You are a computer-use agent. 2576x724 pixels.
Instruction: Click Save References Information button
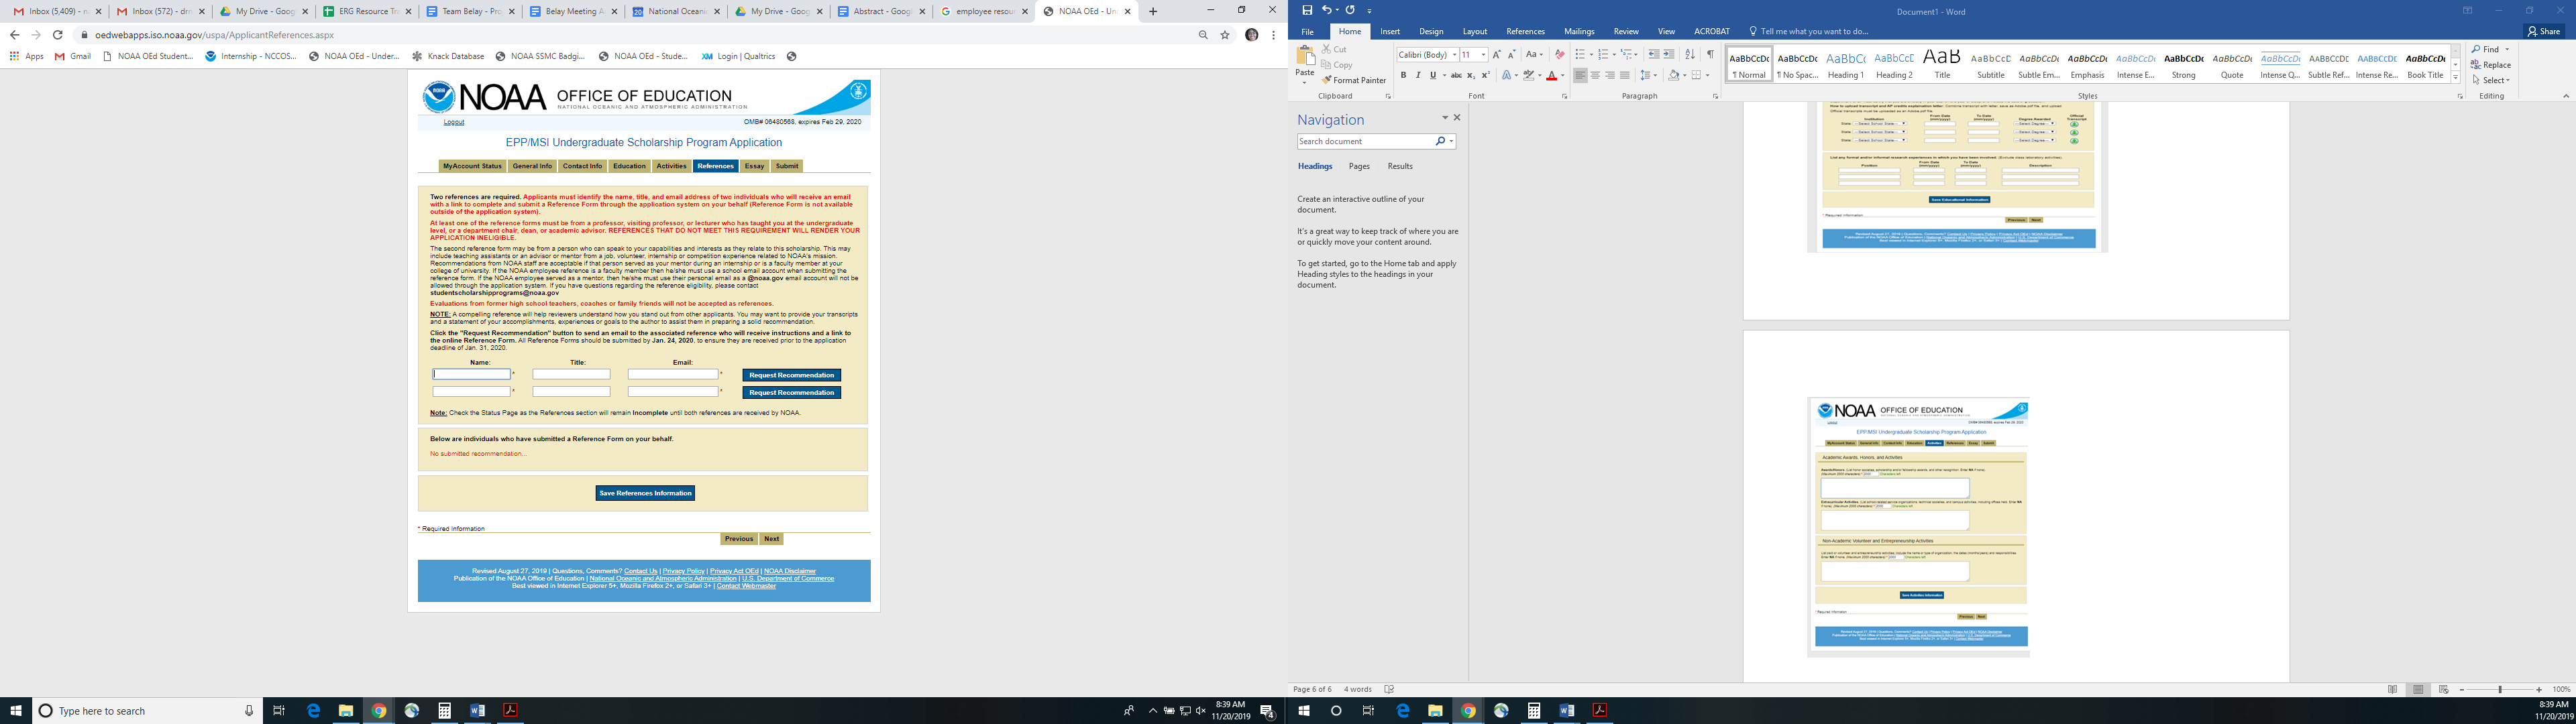(x=645, y=493)
